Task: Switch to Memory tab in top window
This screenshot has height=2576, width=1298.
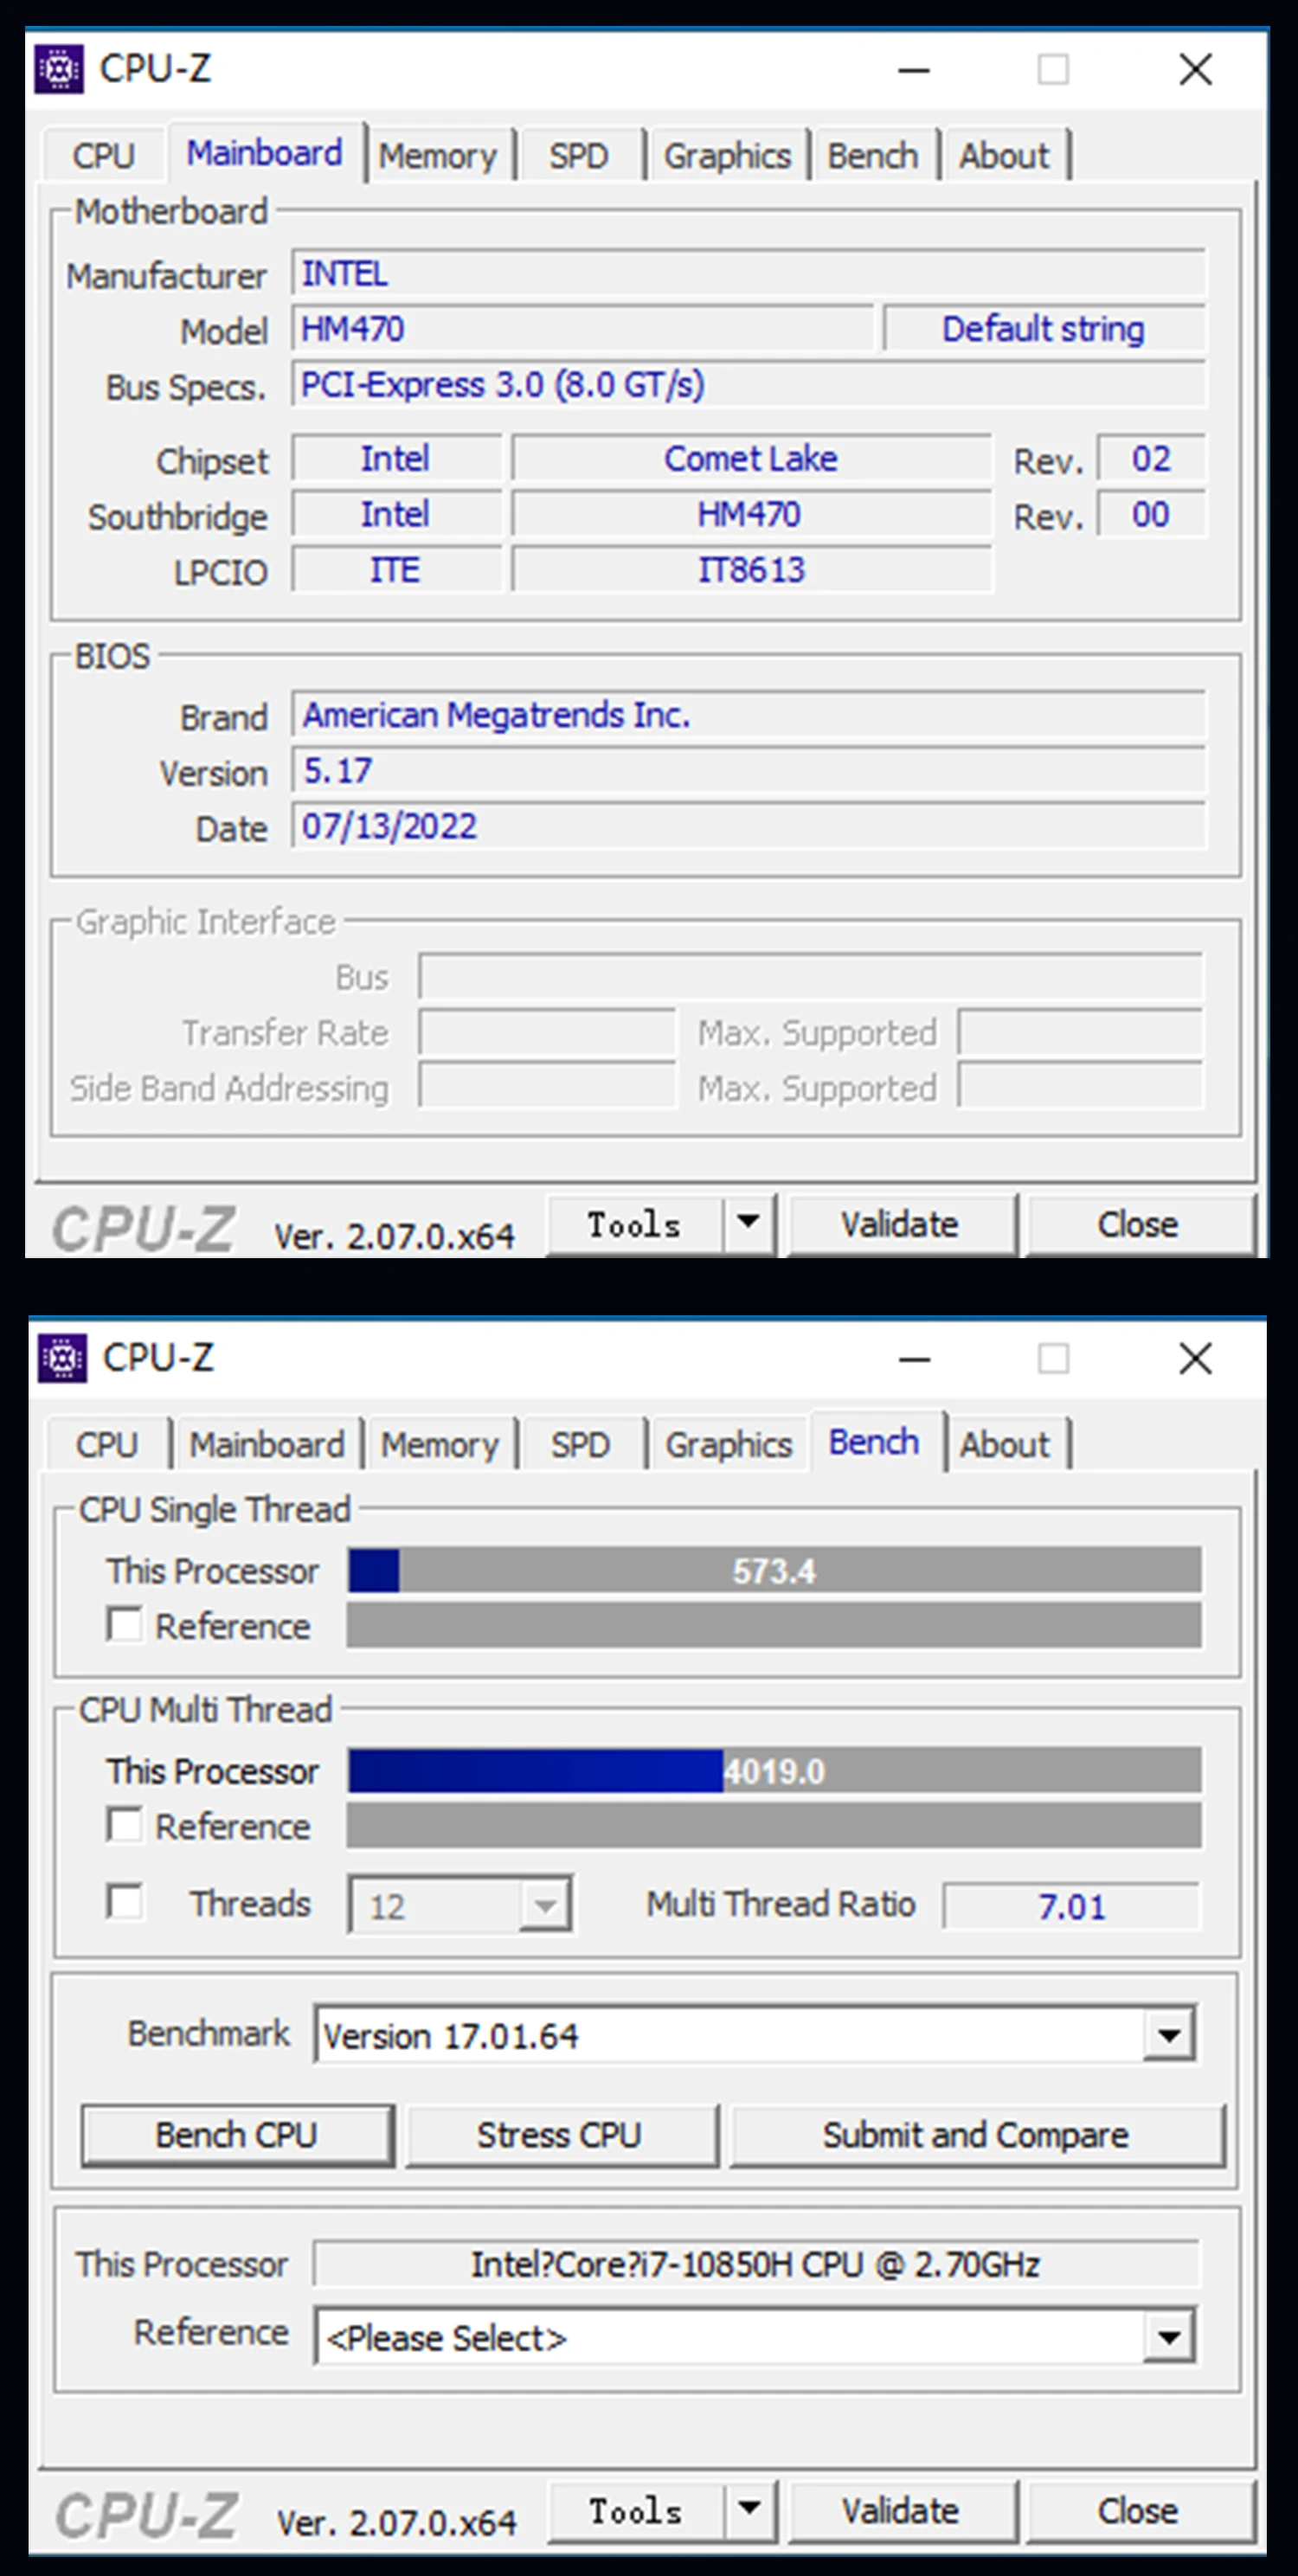Action: (437, 156)
